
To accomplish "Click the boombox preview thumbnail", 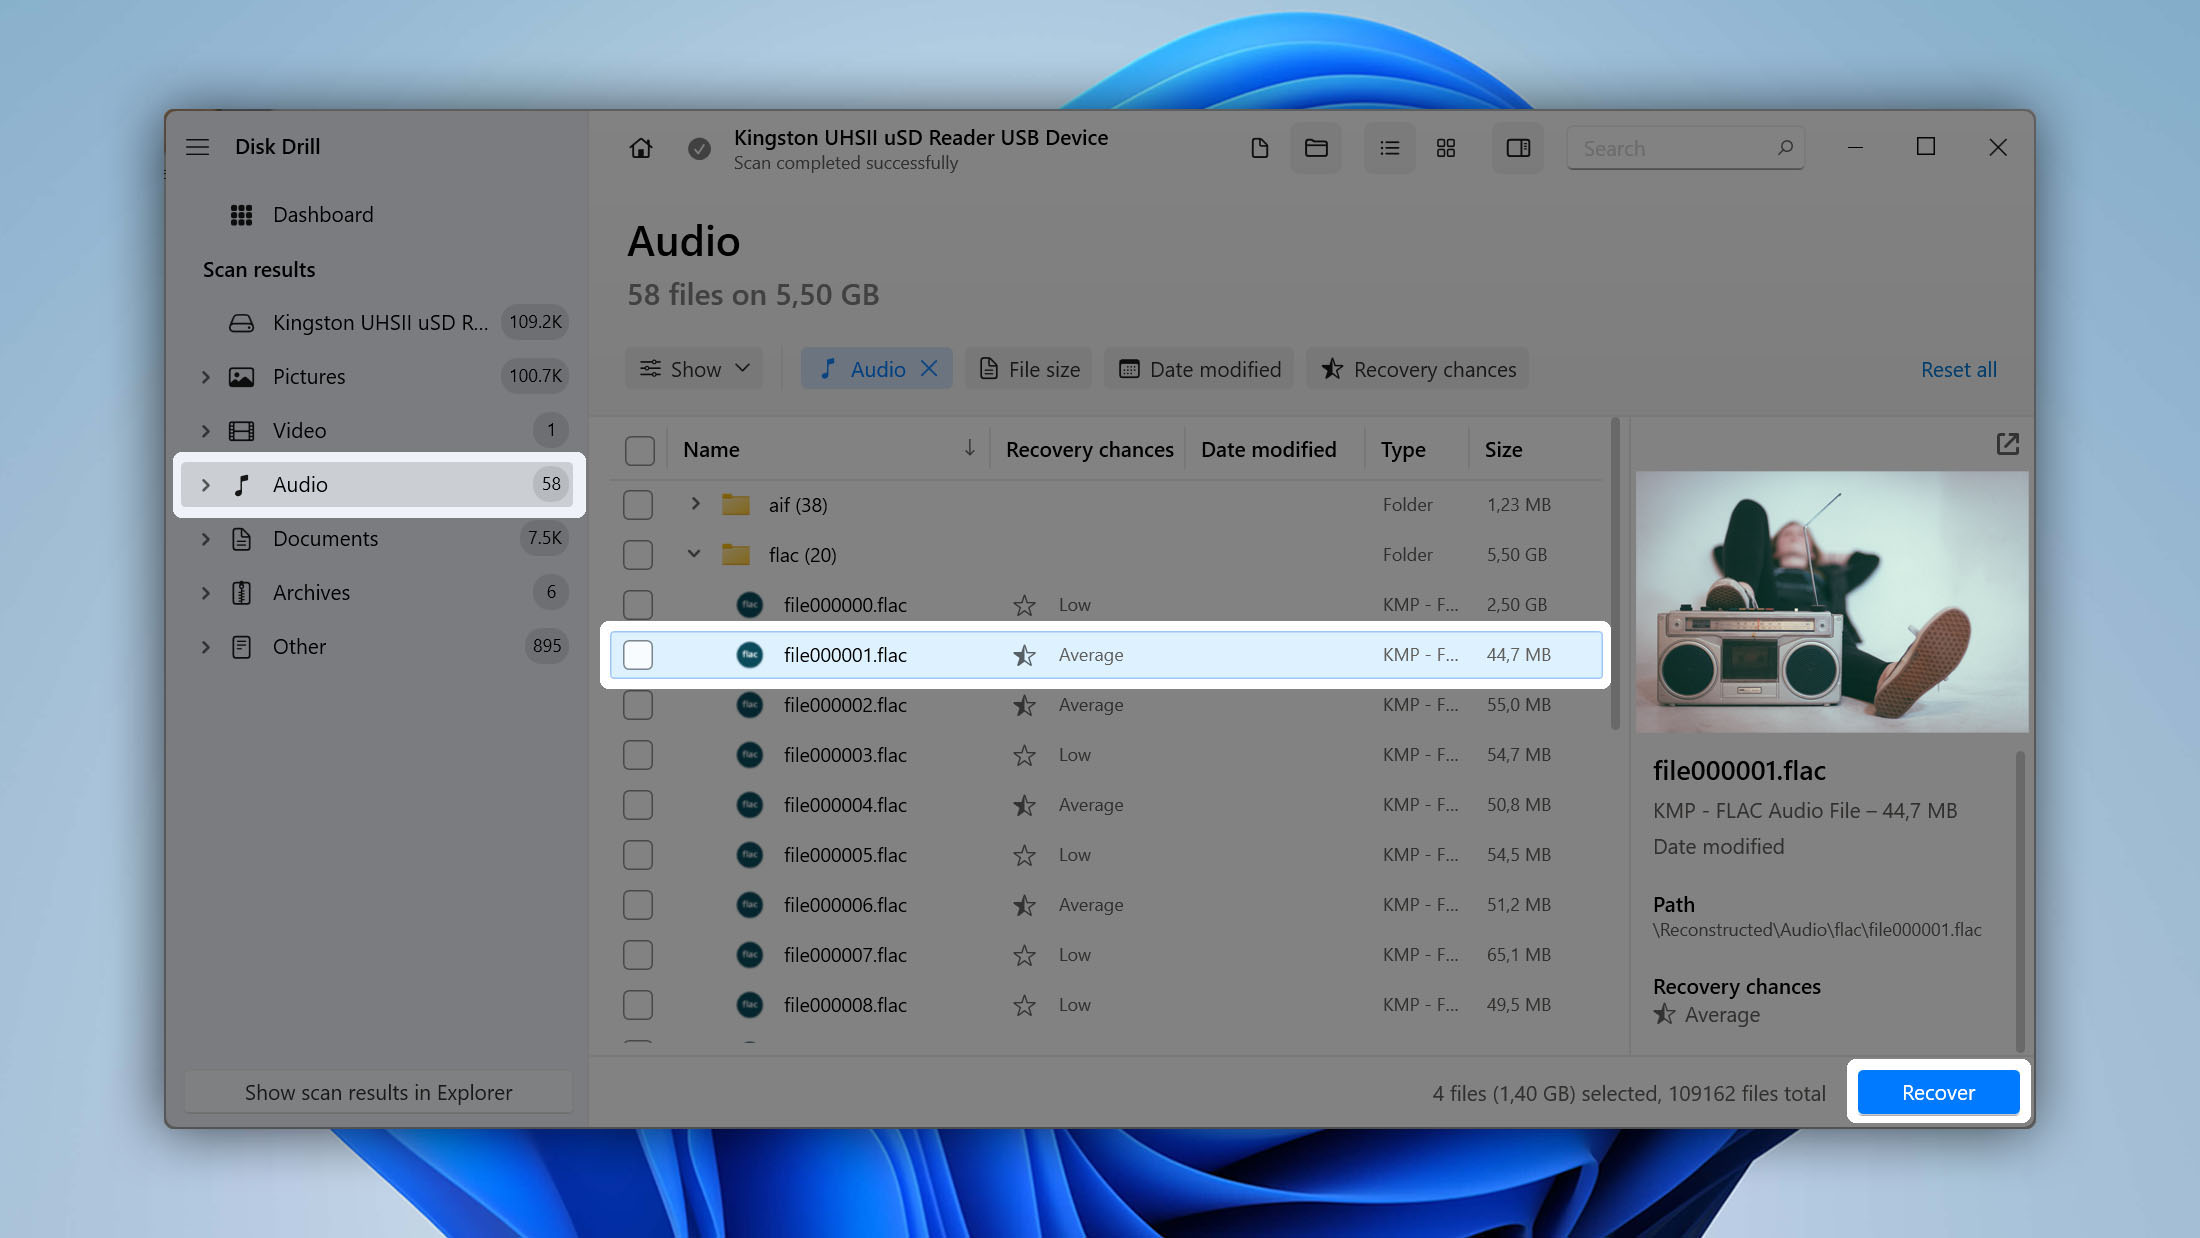I will click(1832, 602).
